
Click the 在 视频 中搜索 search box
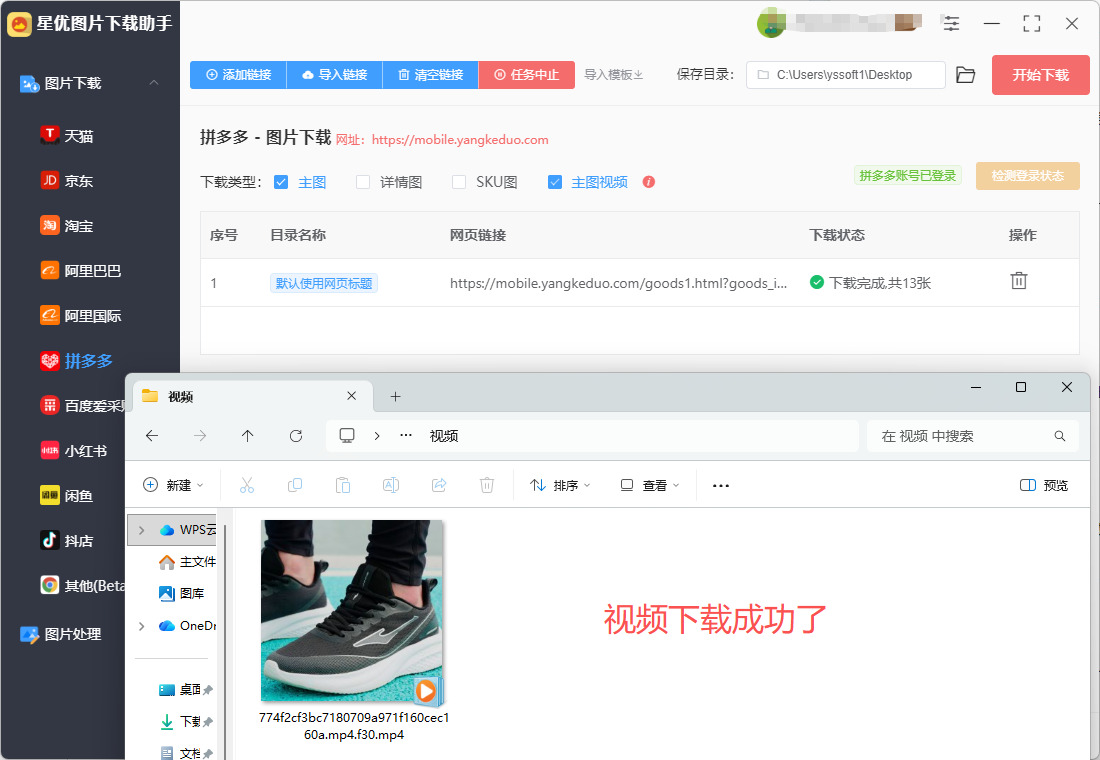point(972,436)
